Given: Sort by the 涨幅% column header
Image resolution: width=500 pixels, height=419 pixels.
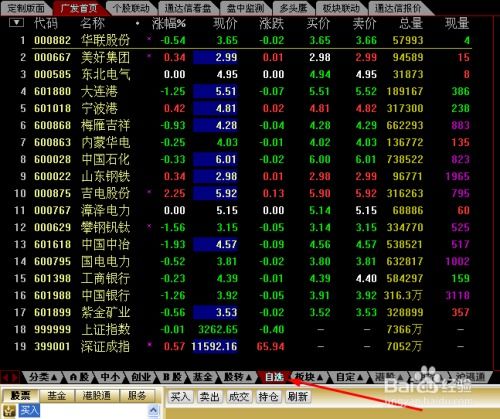Looking at the screenshot, I should click(x=169, y=23).
